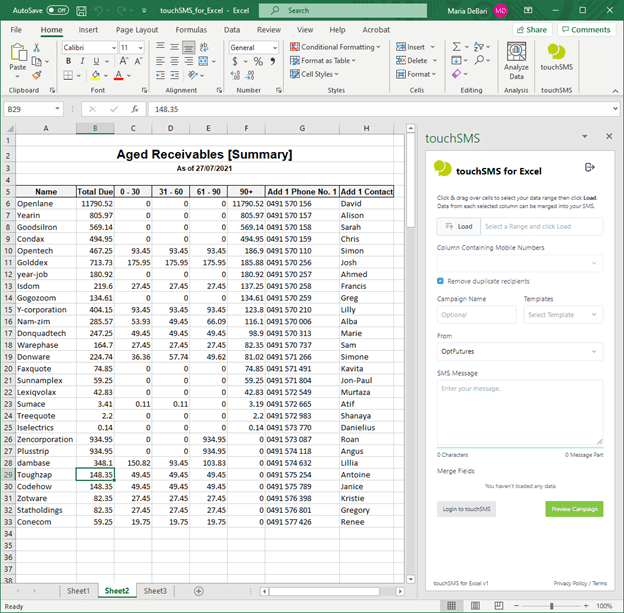Screen dimensions: 624x613
Task: Open Column Containing Mobile Numbers dropdown
Action: [x=519, y=263]
